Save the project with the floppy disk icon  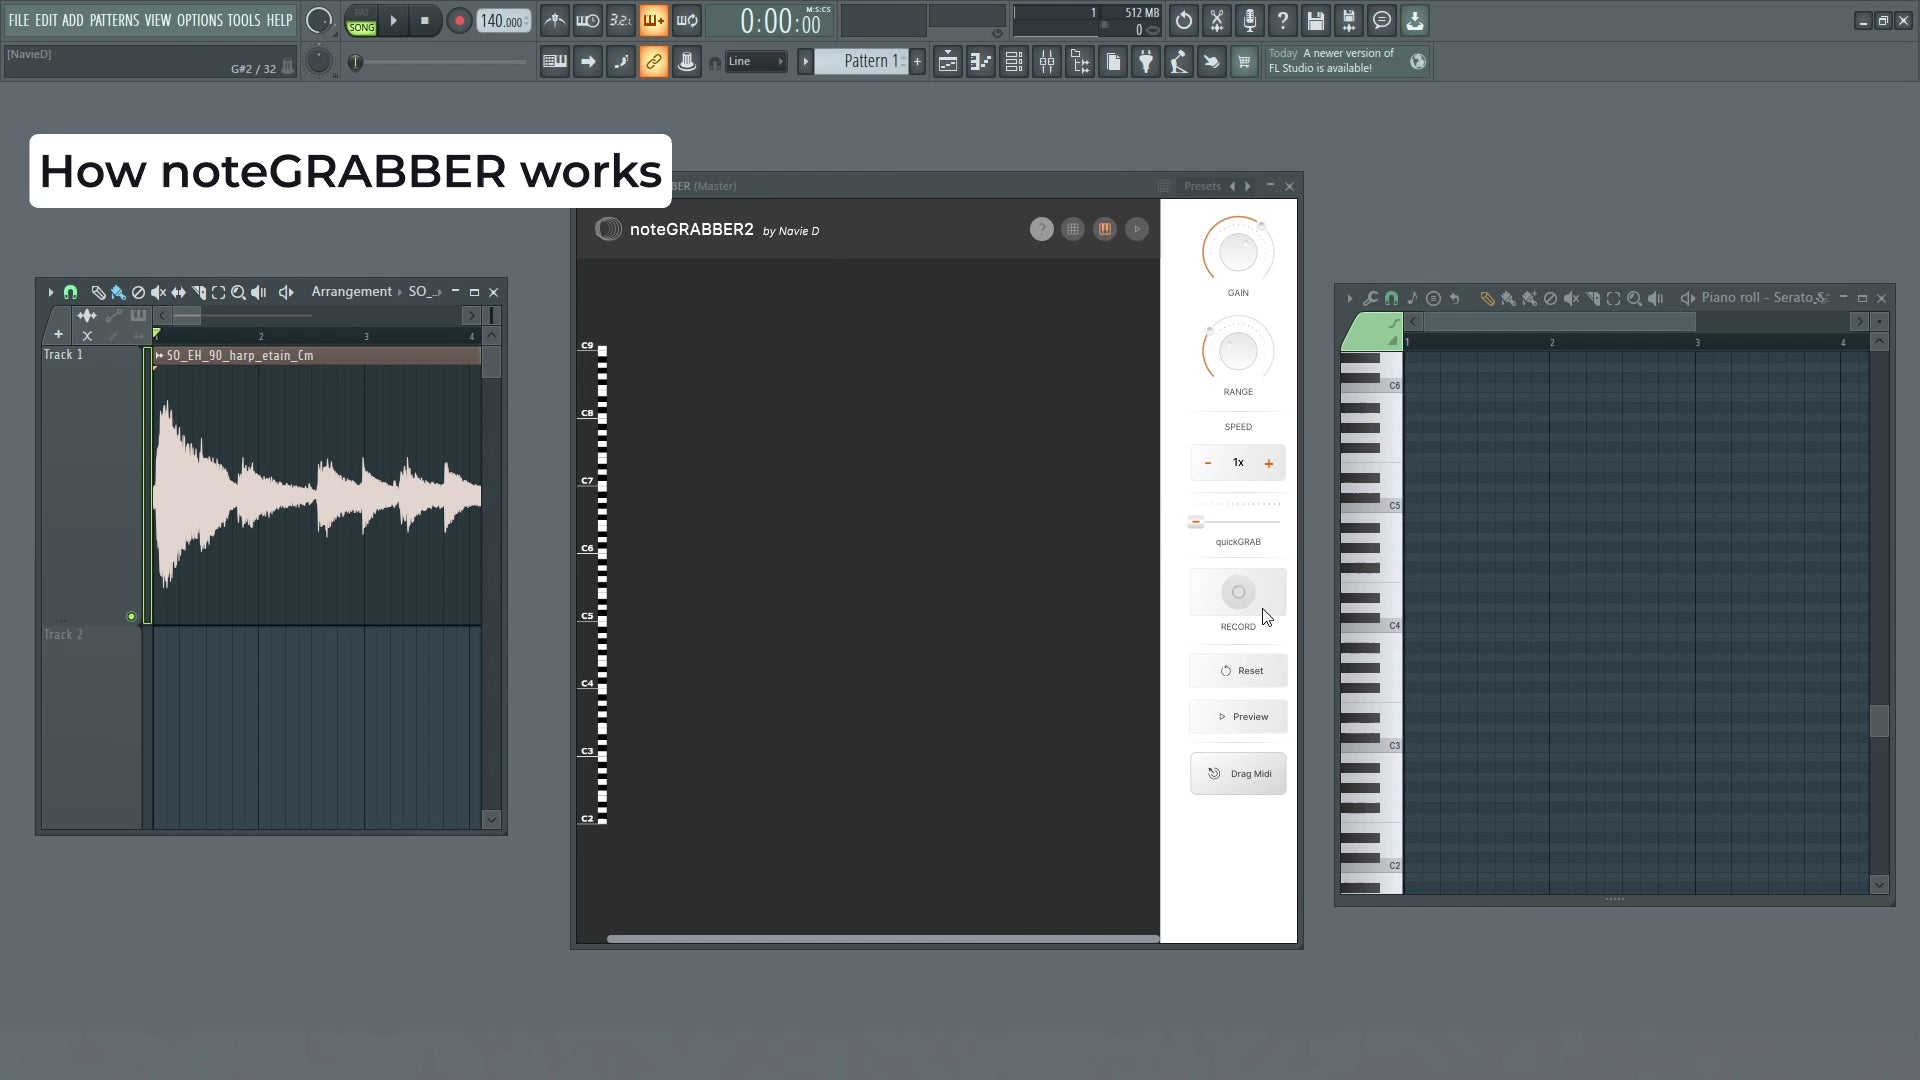(x=1316, y=21)
